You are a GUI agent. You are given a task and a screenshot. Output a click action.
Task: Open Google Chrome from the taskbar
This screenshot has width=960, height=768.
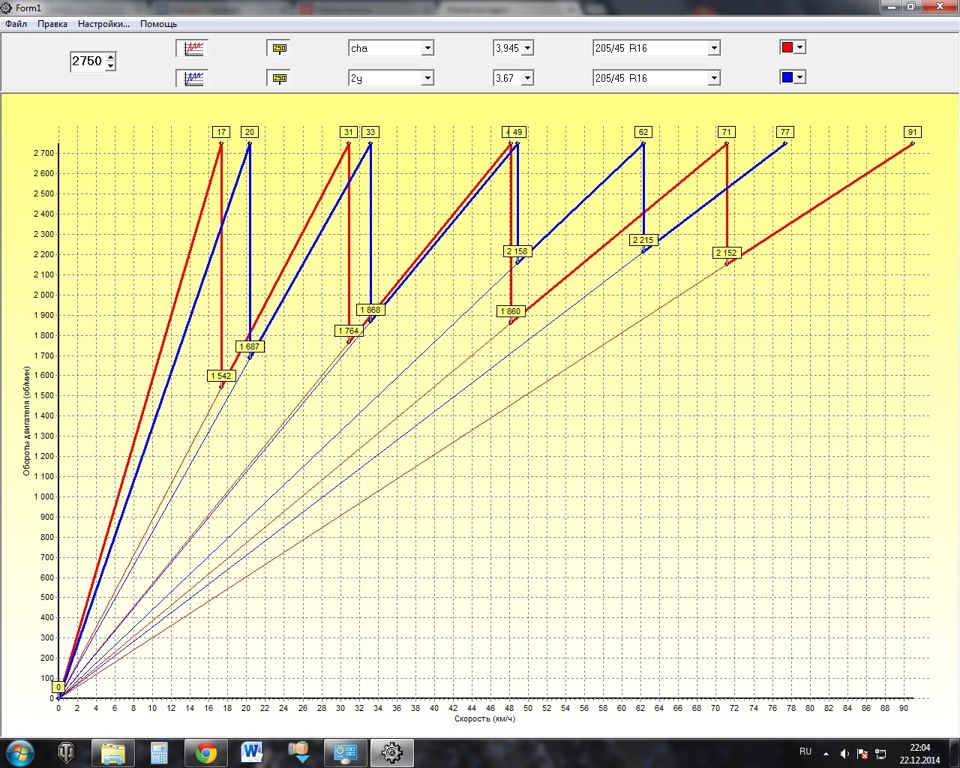coord(207,752)
